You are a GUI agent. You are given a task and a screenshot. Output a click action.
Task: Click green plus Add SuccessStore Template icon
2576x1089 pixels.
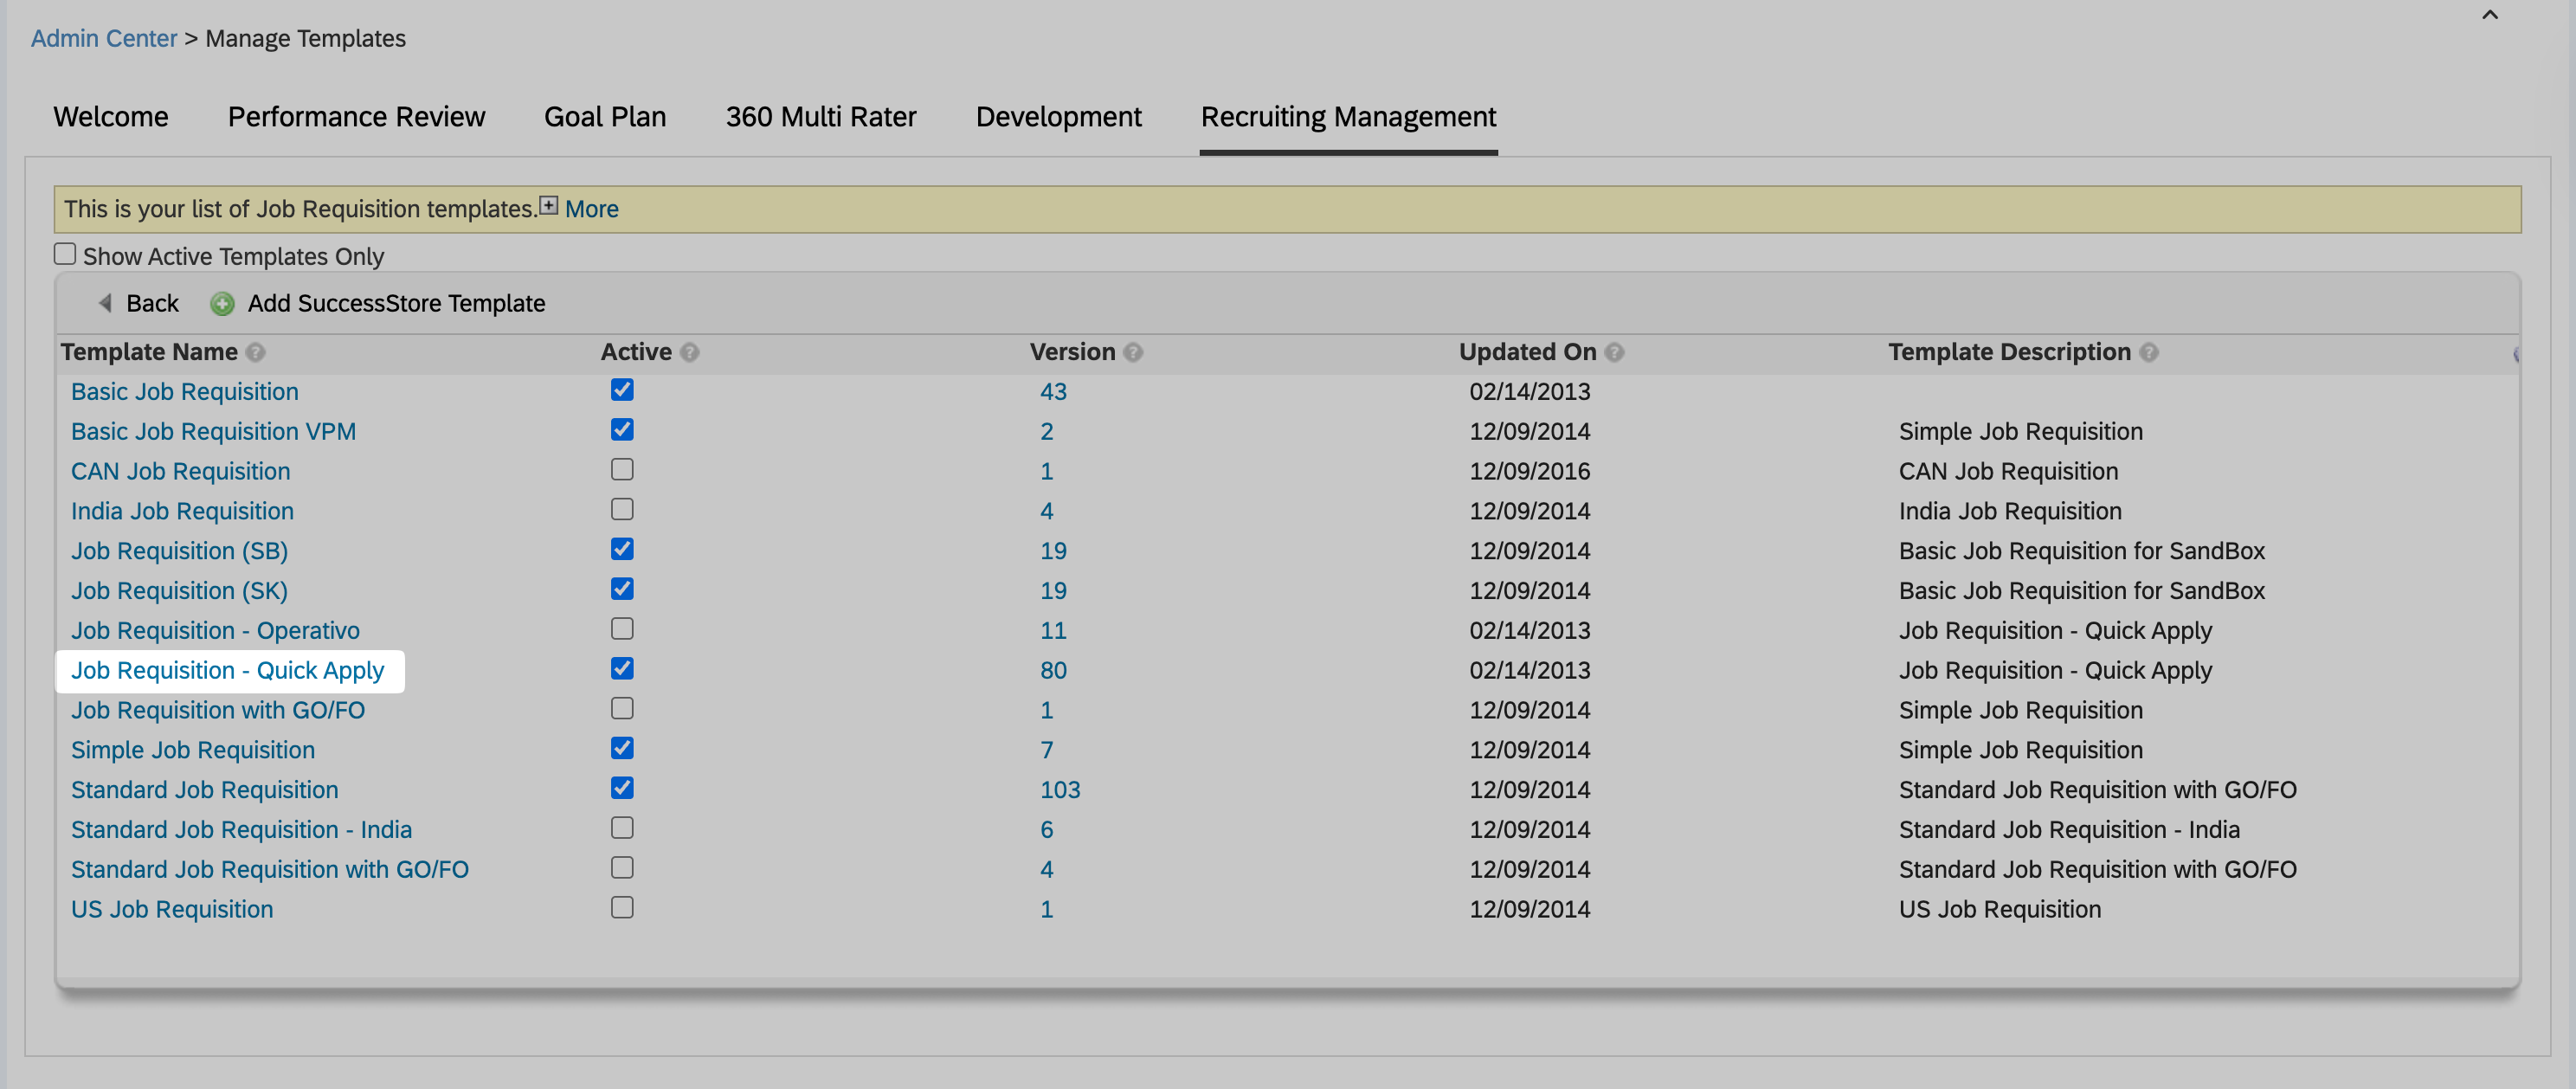tap(222, 304)
